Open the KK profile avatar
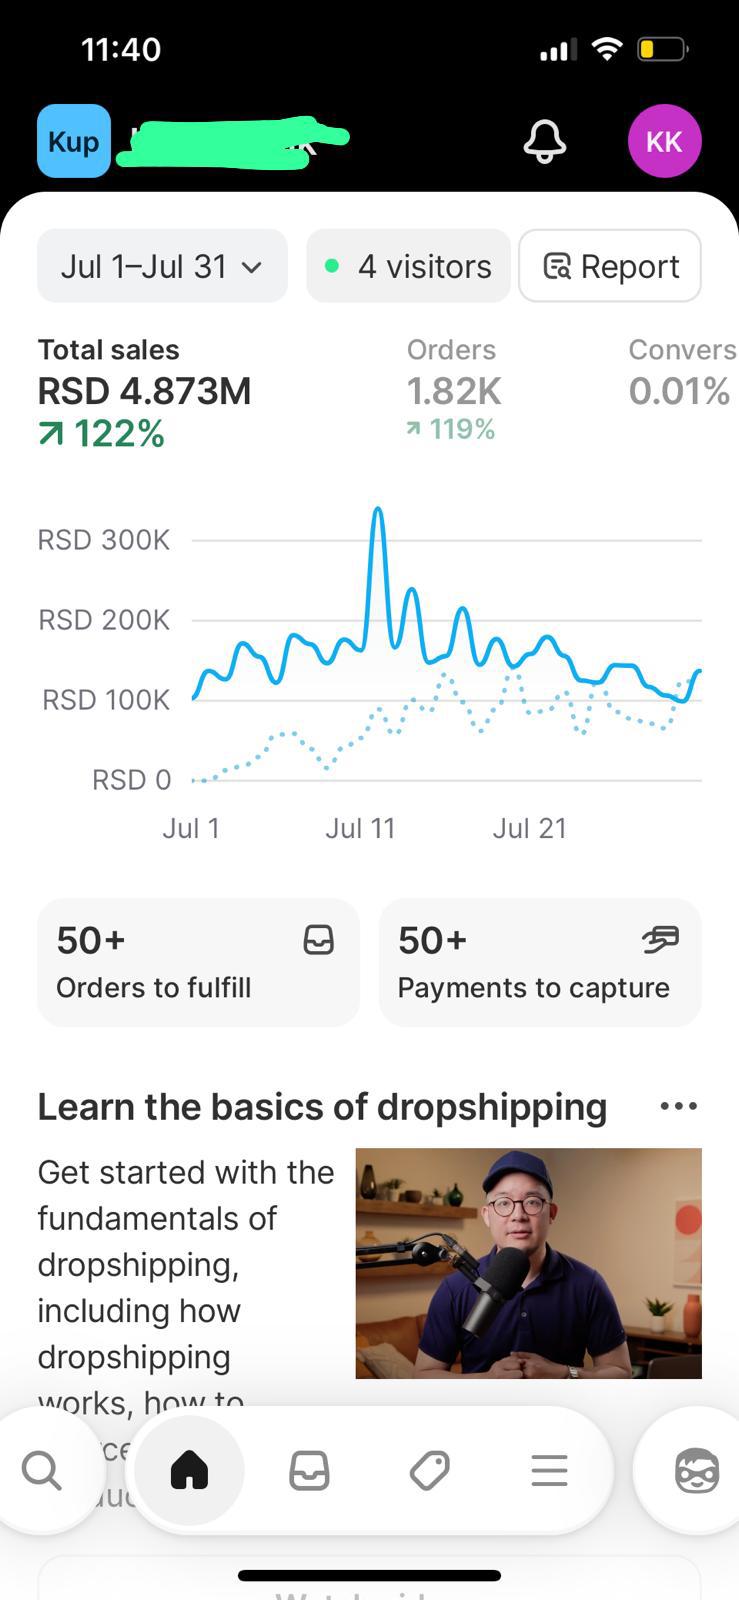The width and height of the screenshot is (739, 1600). pos(664,142)
